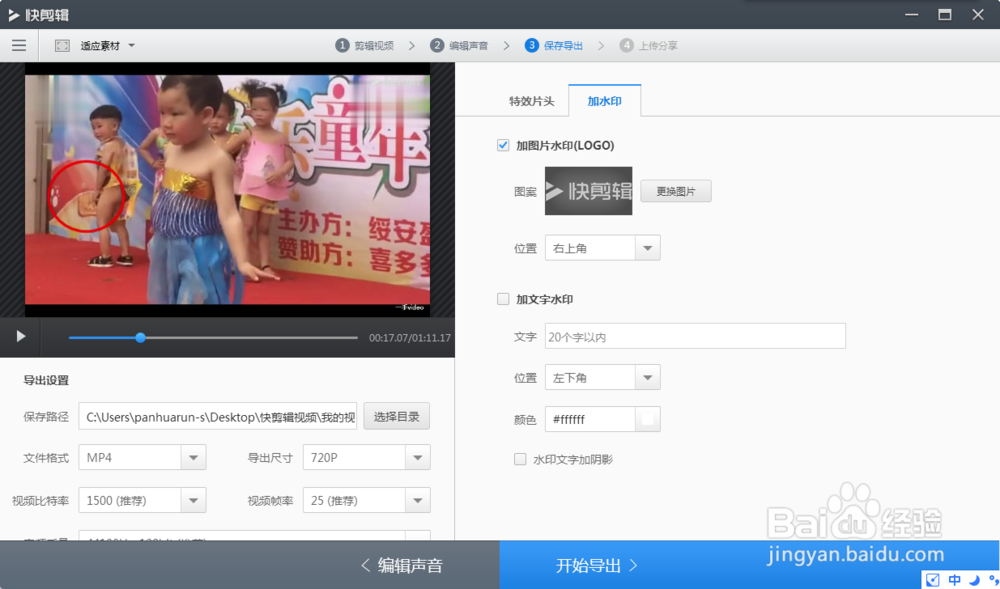
Task: Click the IME 中 language indicator
Action: 954,580
